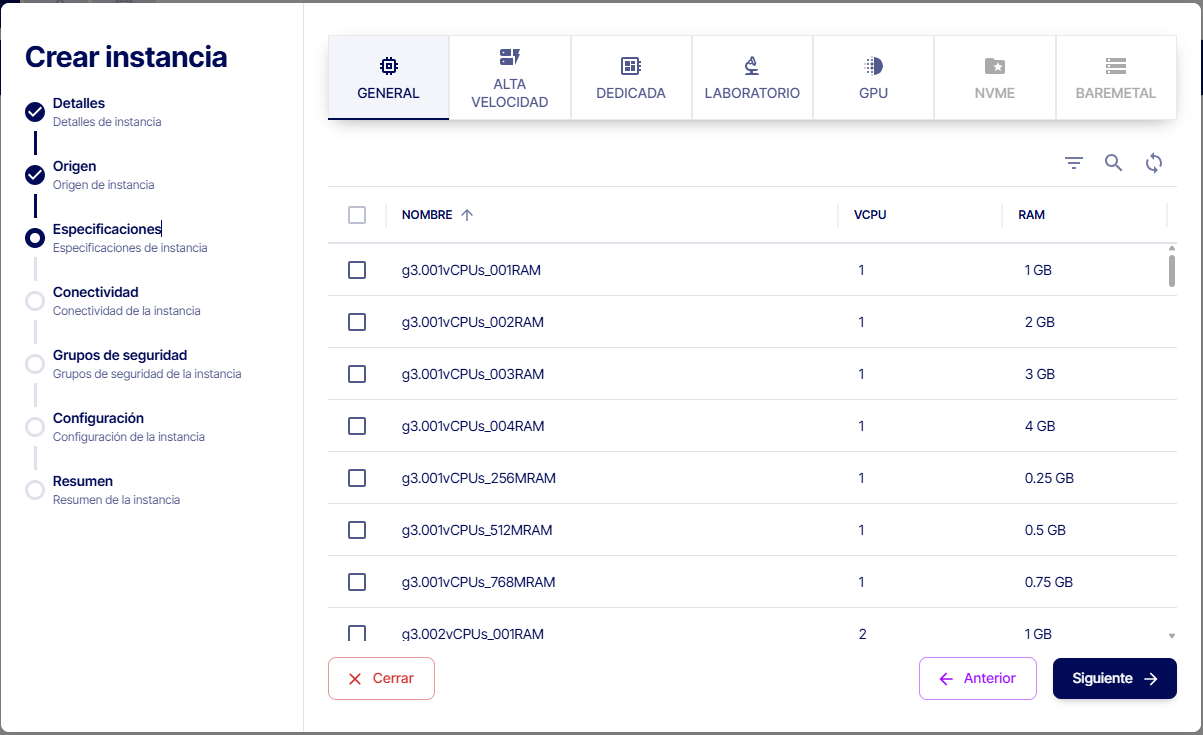Image resolution: width=1203 pixels, height=735 pixels.
Task: Click the Detalles step checkmark icon
Action: (35, 112)
